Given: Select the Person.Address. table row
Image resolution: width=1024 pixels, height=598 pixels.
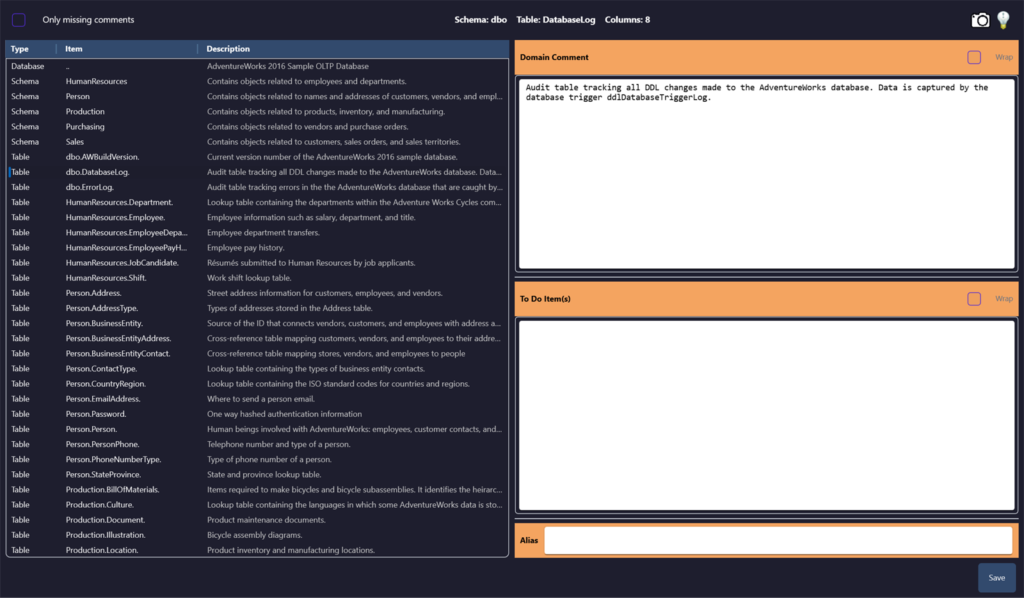Looking at the screenshot, I should [257, 293].
